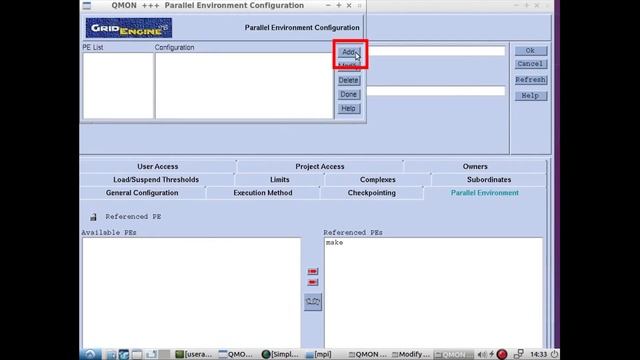Click the volume speaker icon in tray

(x=482, y=354)
